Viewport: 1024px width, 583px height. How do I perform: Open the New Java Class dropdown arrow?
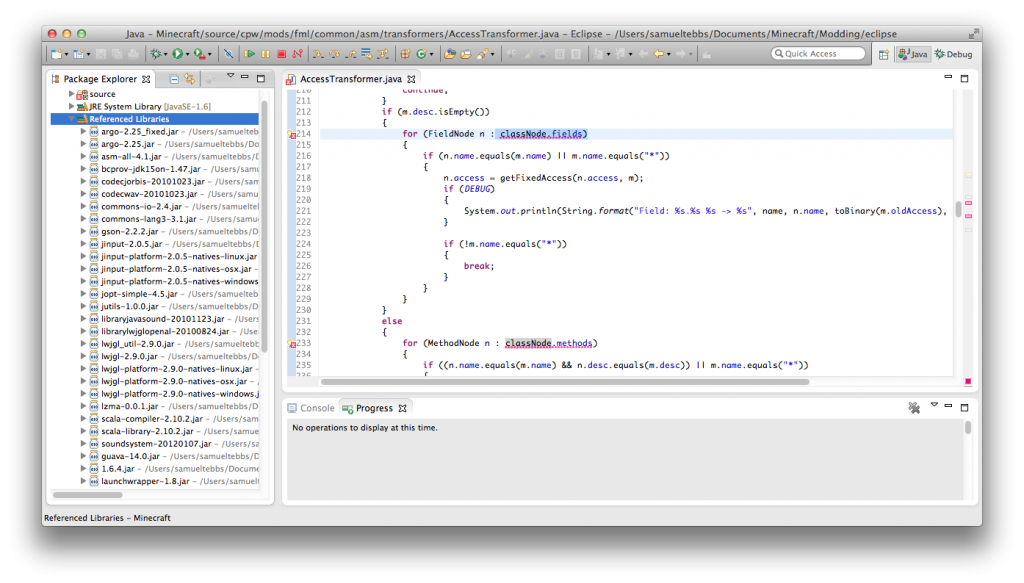(432, 55)
